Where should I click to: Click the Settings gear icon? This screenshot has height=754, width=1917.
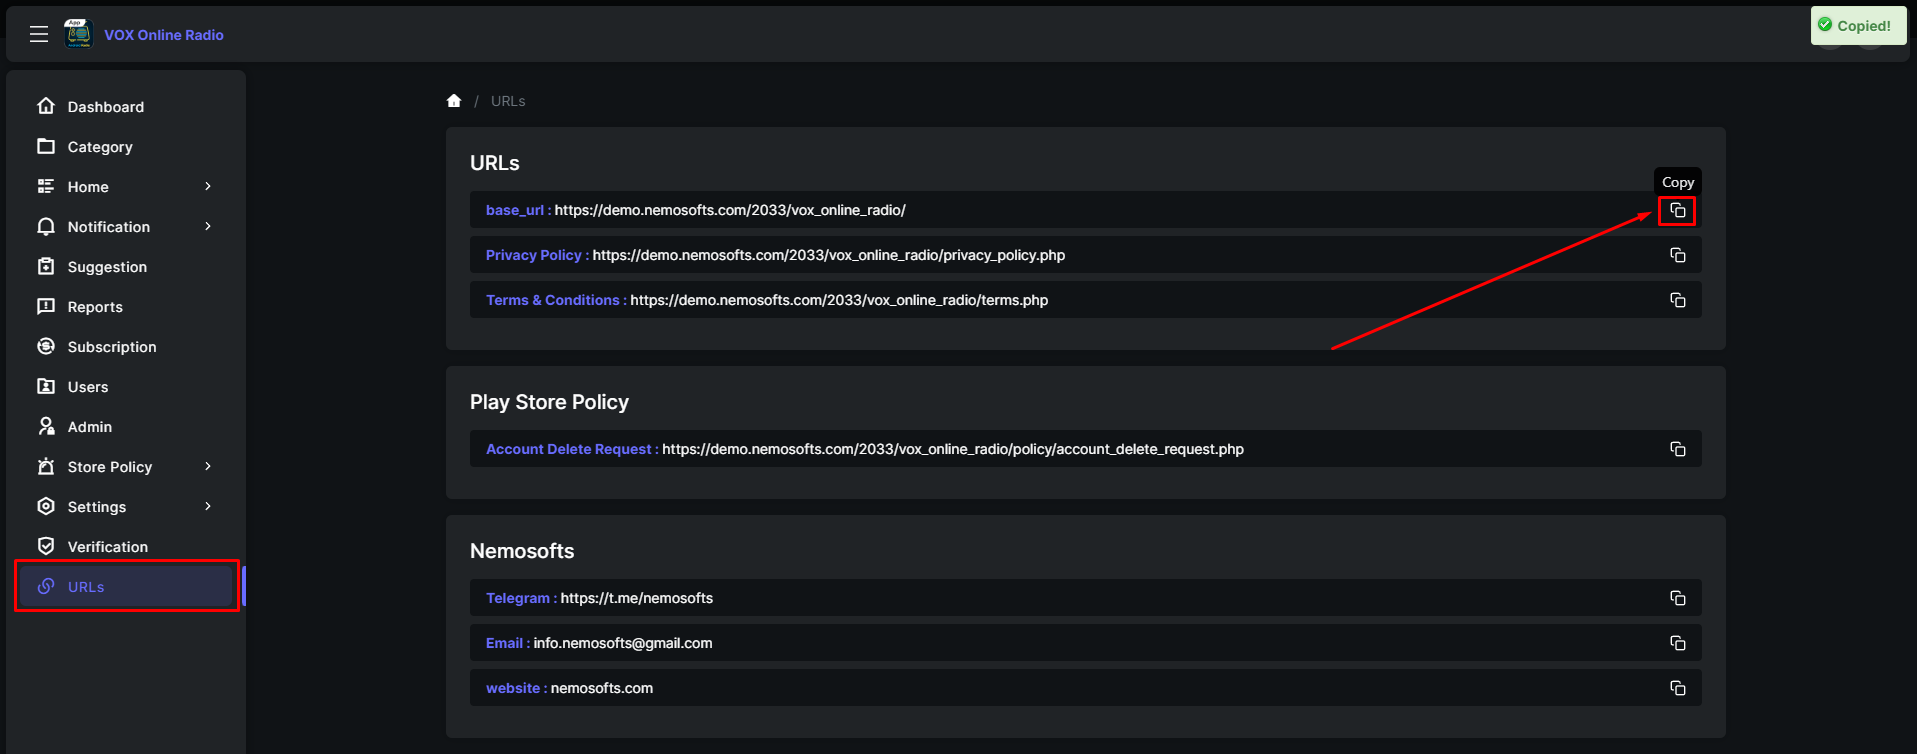click(x=46, y=506)
